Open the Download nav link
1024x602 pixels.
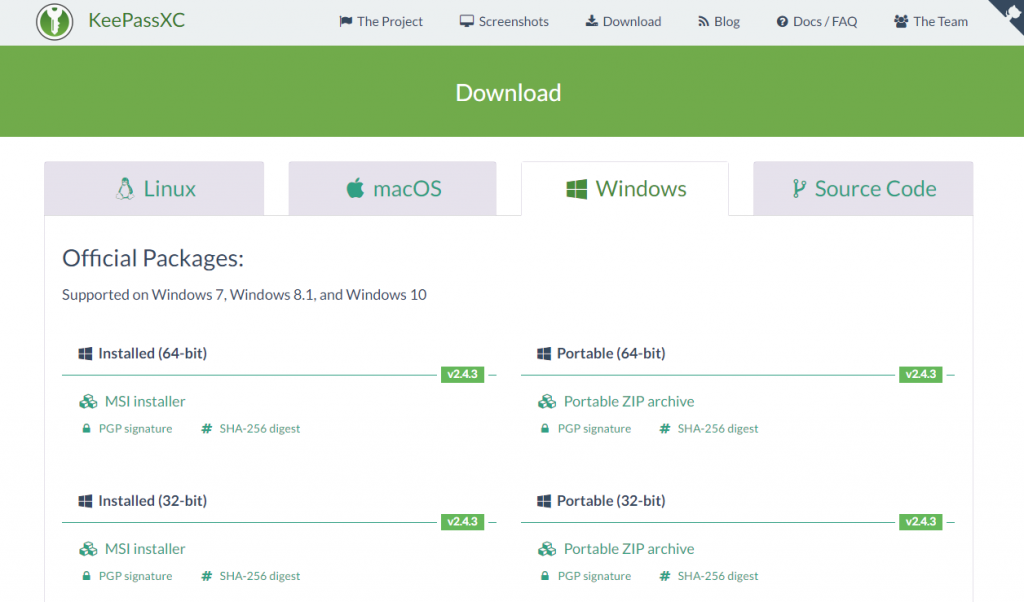click(x=623, y=22)
